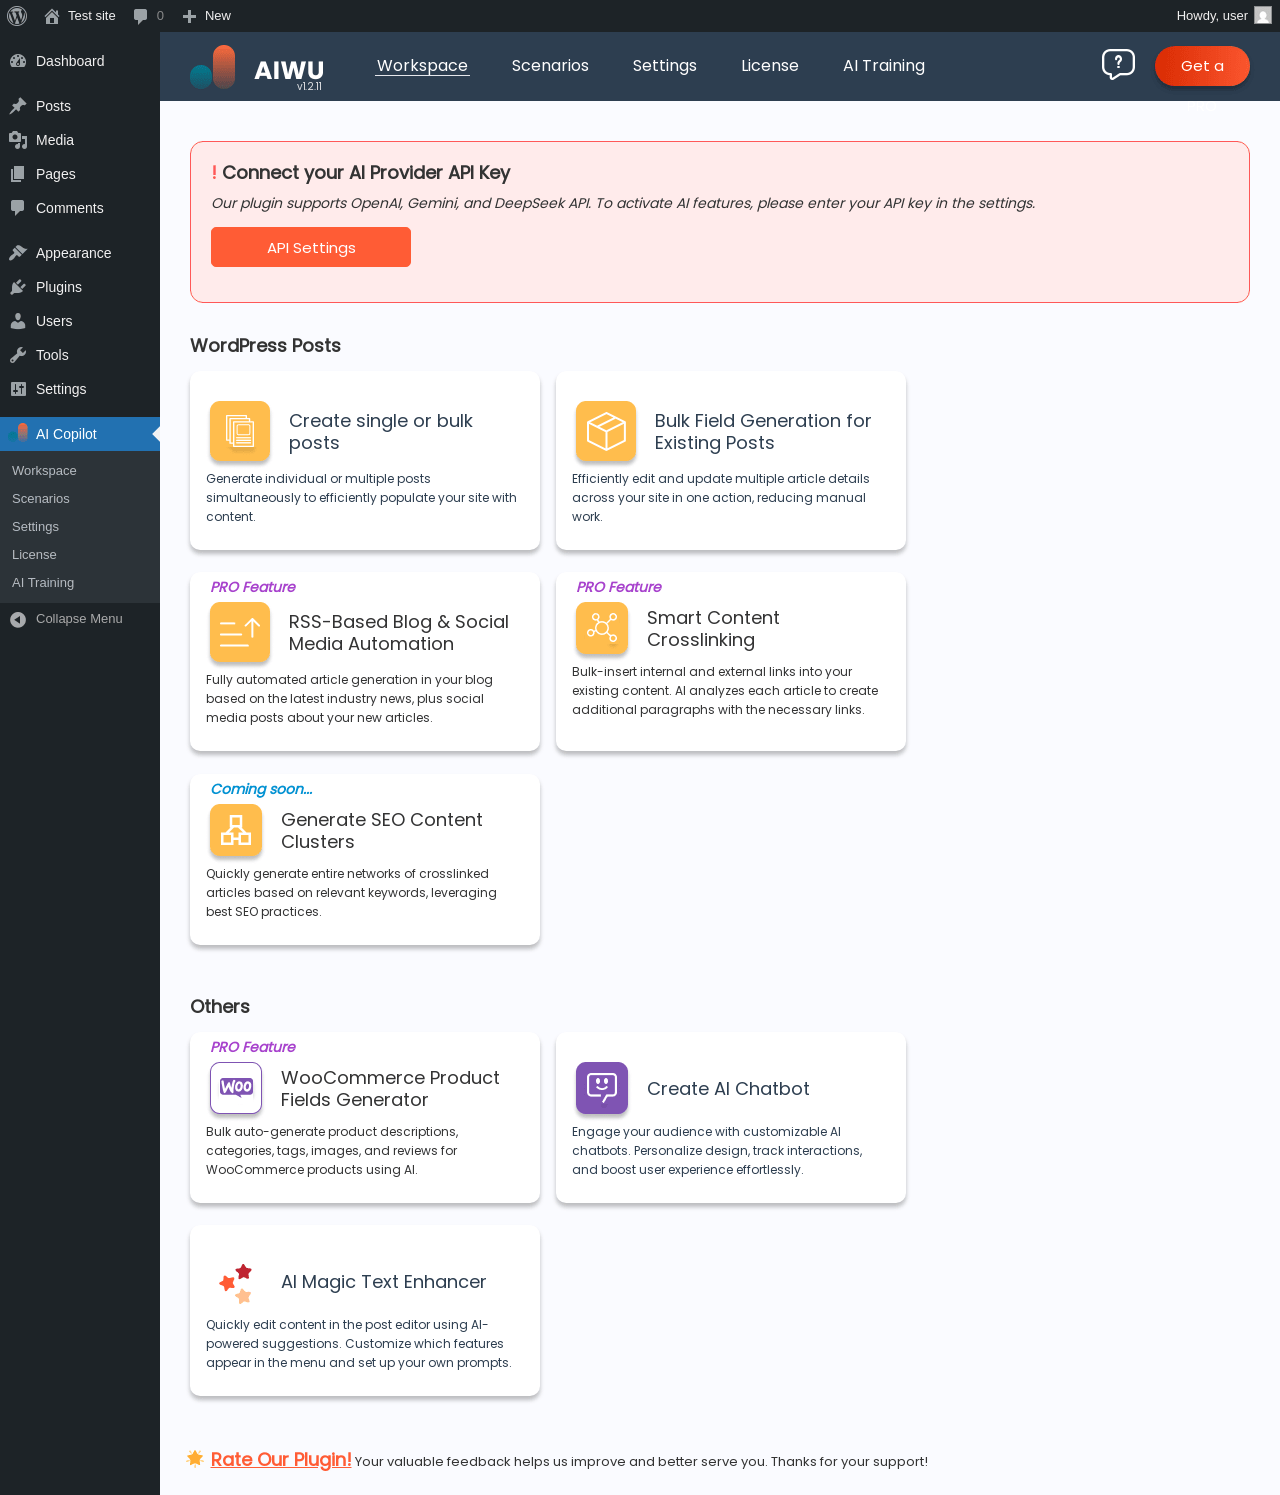Open Create AI Chatbot card title

click(728, 1089)
